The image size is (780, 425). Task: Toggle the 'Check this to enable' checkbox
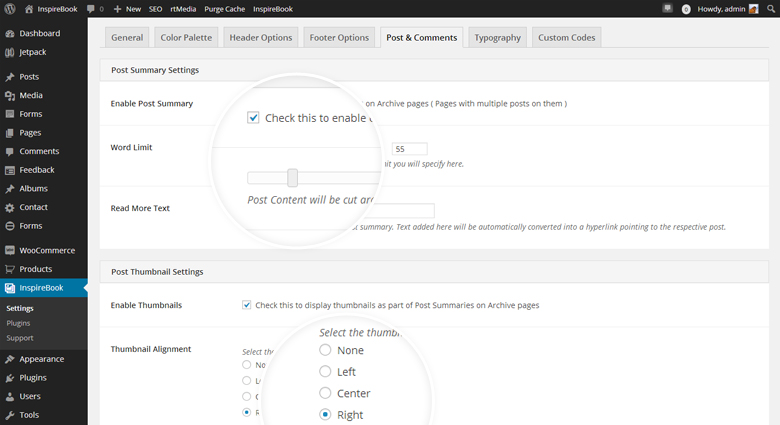coord(253,117)
